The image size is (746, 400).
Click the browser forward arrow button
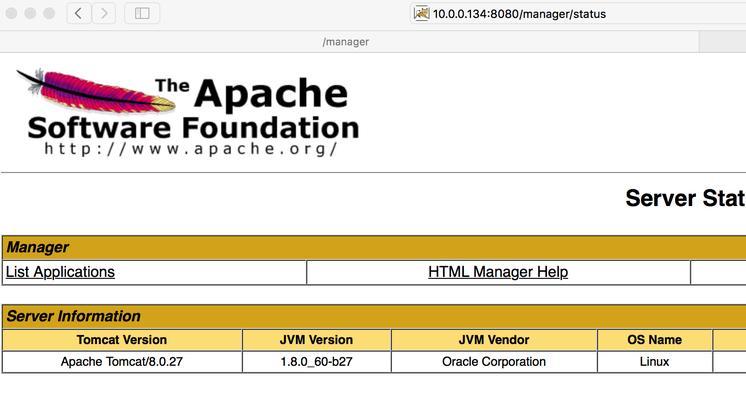click(x=103, y=13)
